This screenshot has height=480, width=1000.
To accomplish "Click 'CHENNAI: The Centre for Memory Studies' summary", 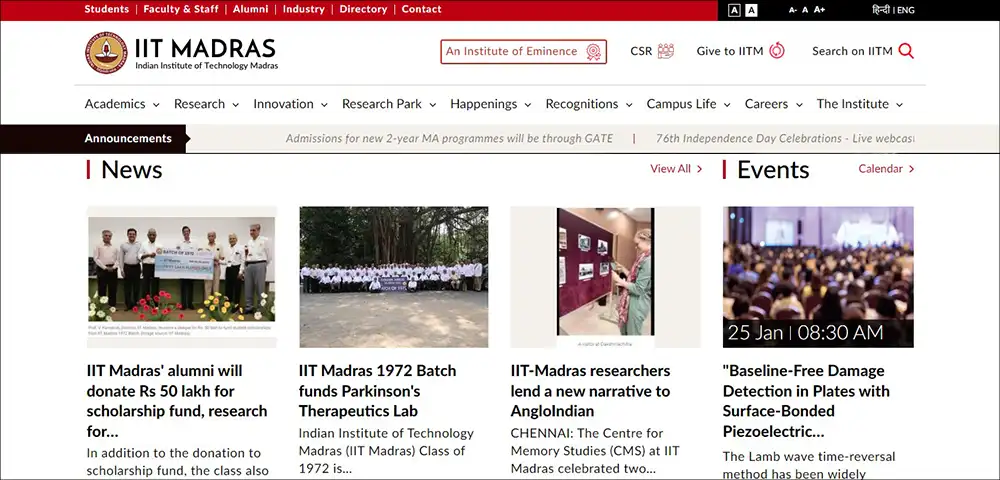I will click(595, 451).
